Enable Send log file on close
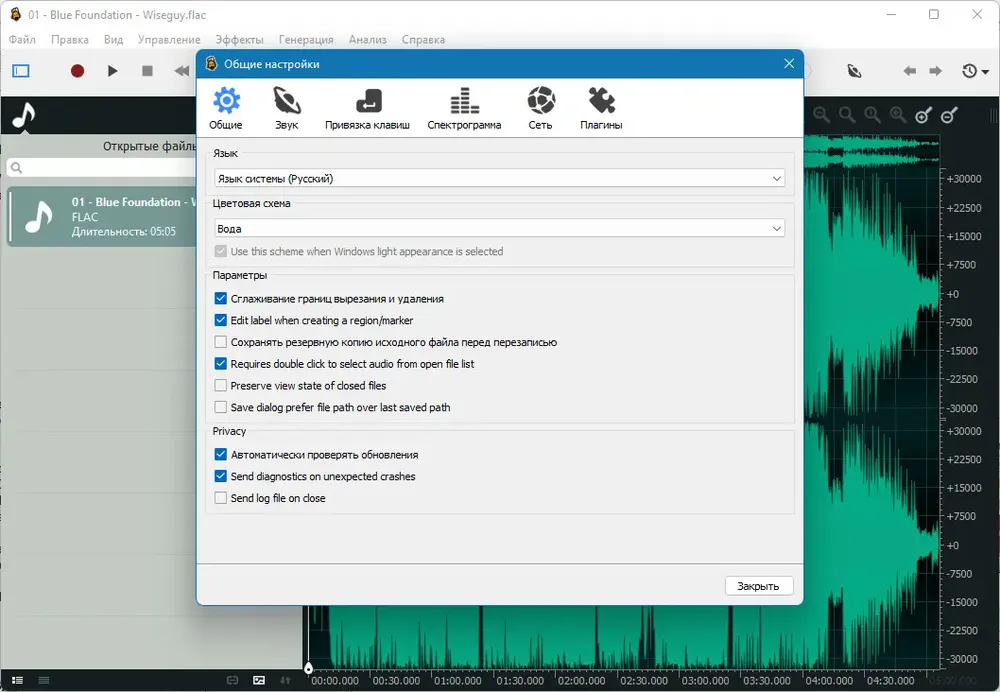 point(221,497)
